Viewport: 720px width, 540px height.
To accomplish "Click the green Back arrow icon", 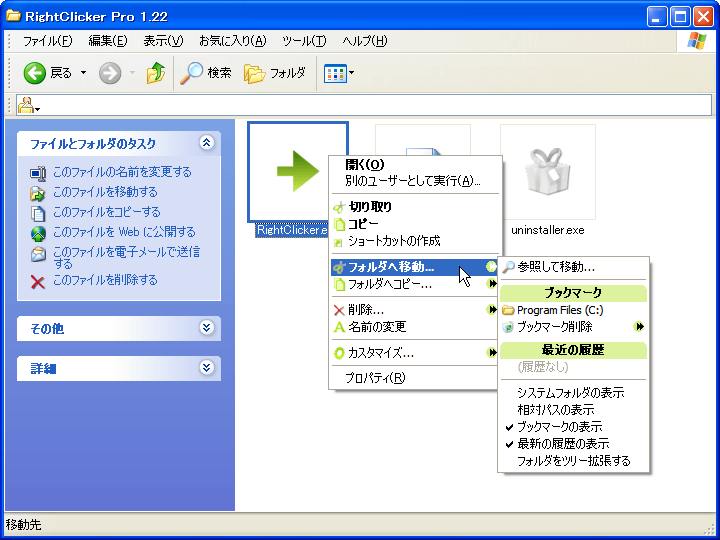I will point(34,73).
